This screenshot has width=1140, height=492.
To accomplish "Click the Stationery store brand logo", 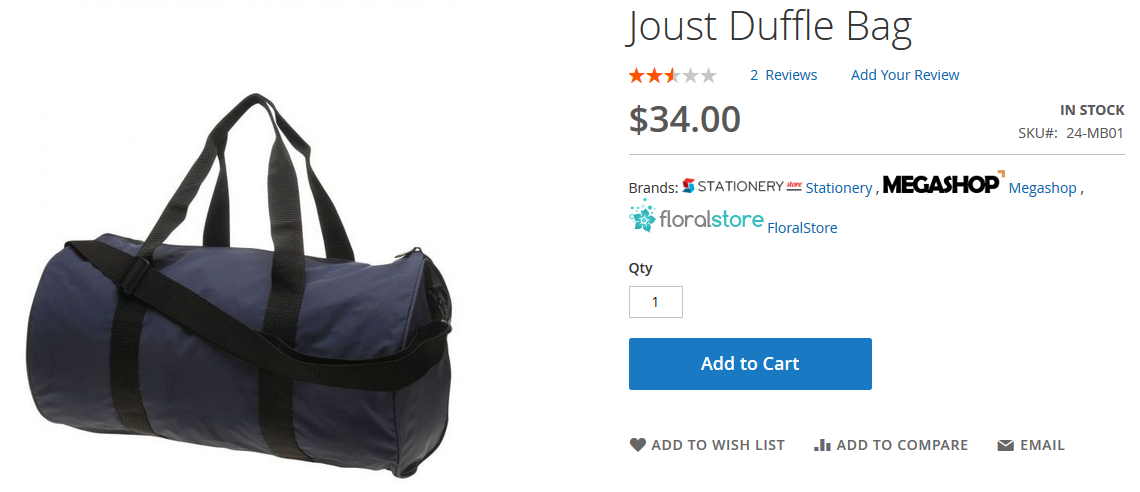I will [742, 186].
